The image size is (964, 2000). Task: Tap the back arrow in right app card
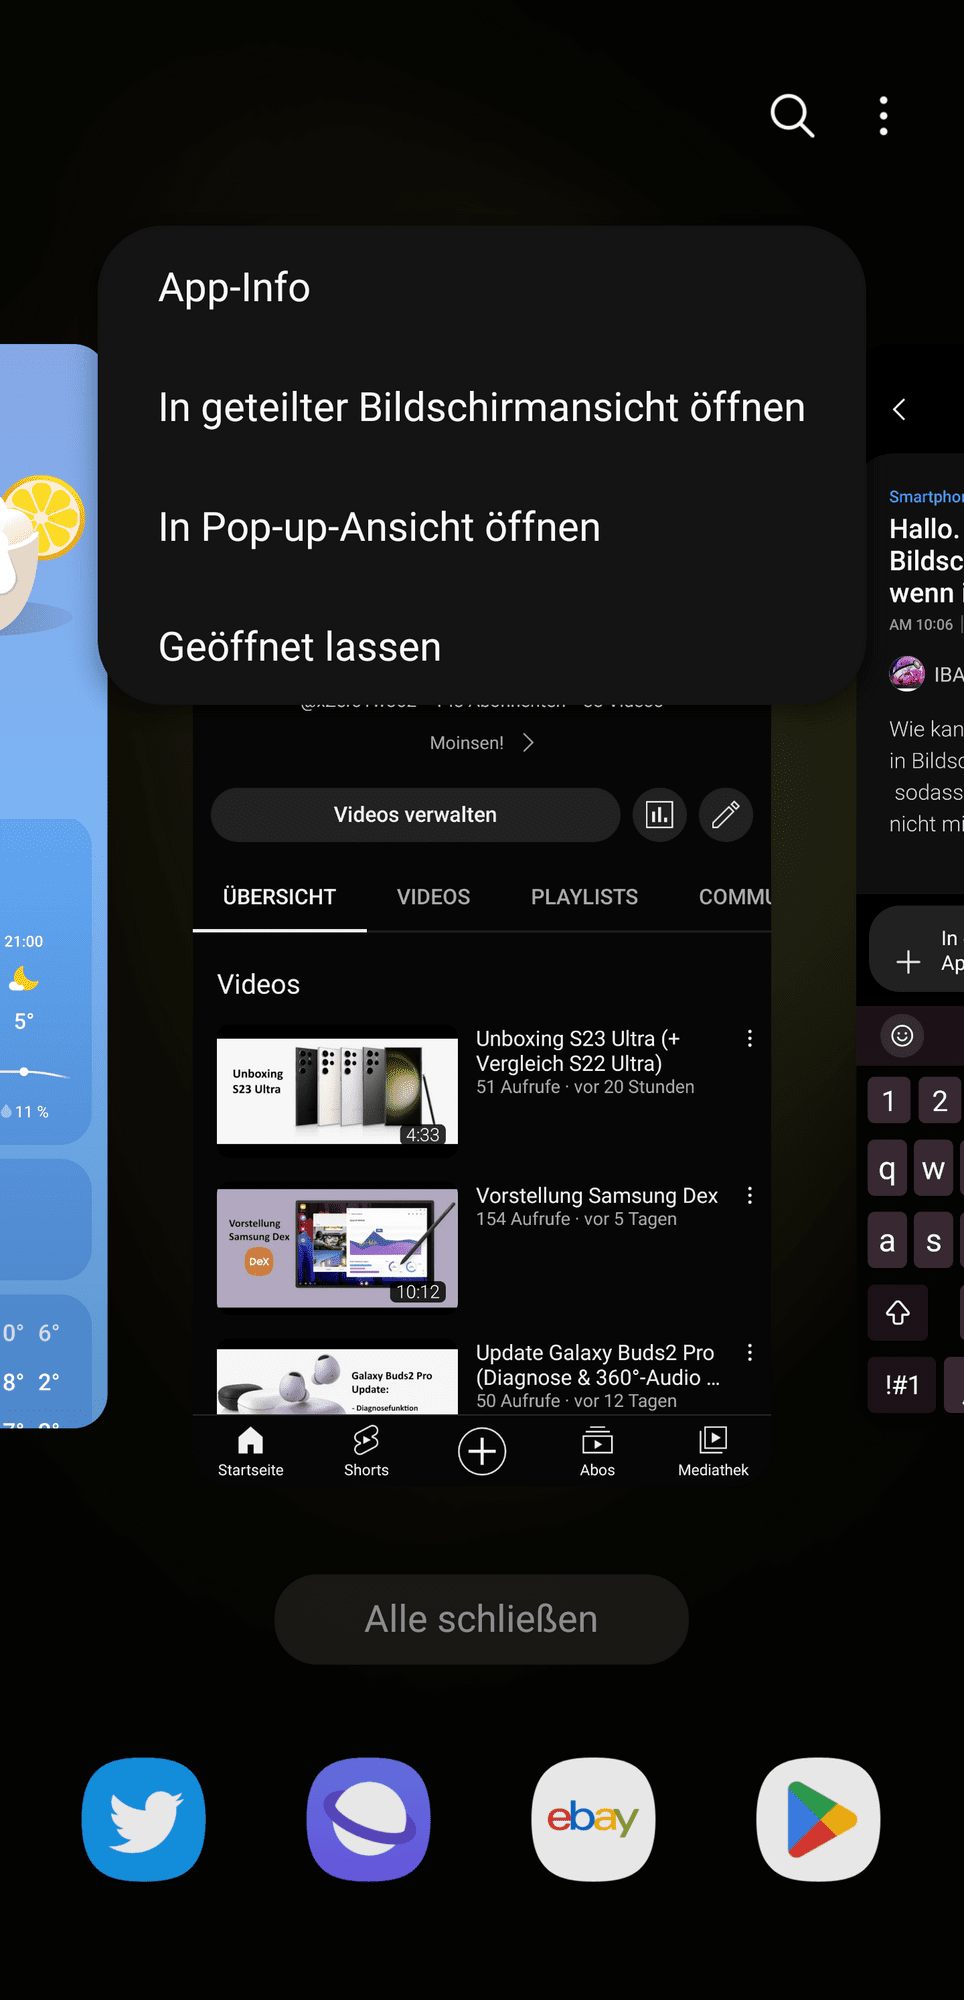899,409
